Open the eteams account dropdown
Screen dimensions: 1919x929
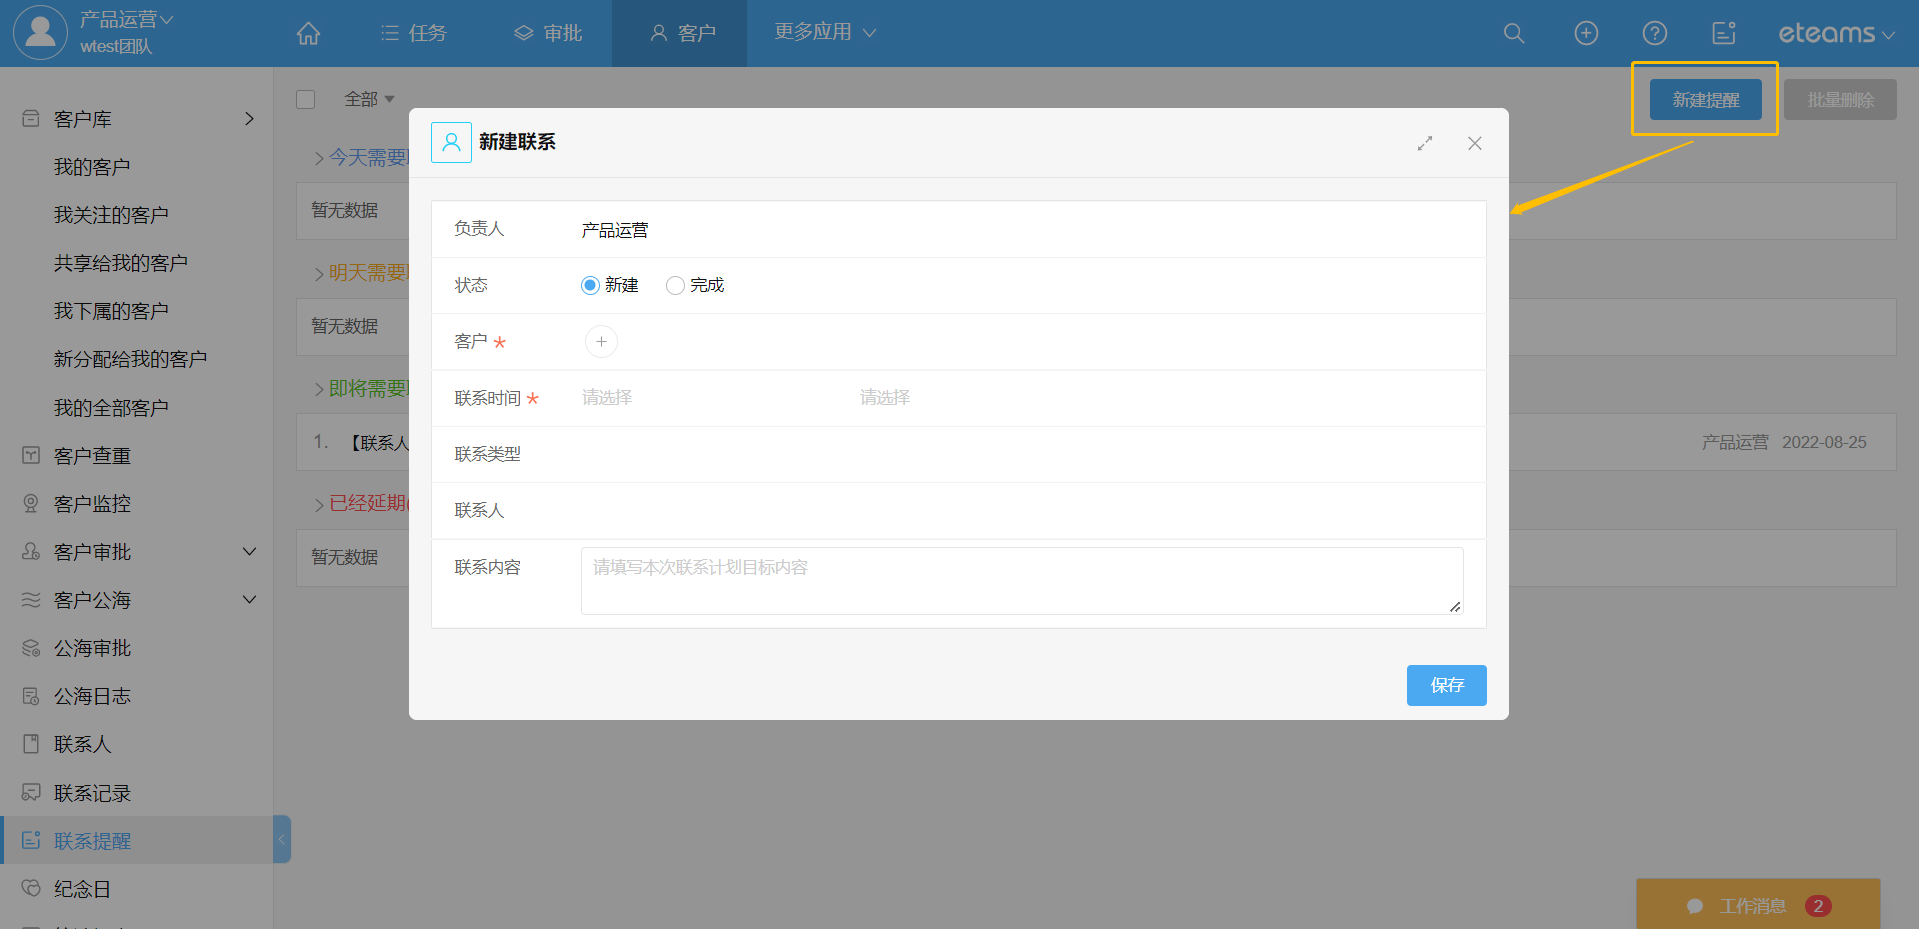1835,34
